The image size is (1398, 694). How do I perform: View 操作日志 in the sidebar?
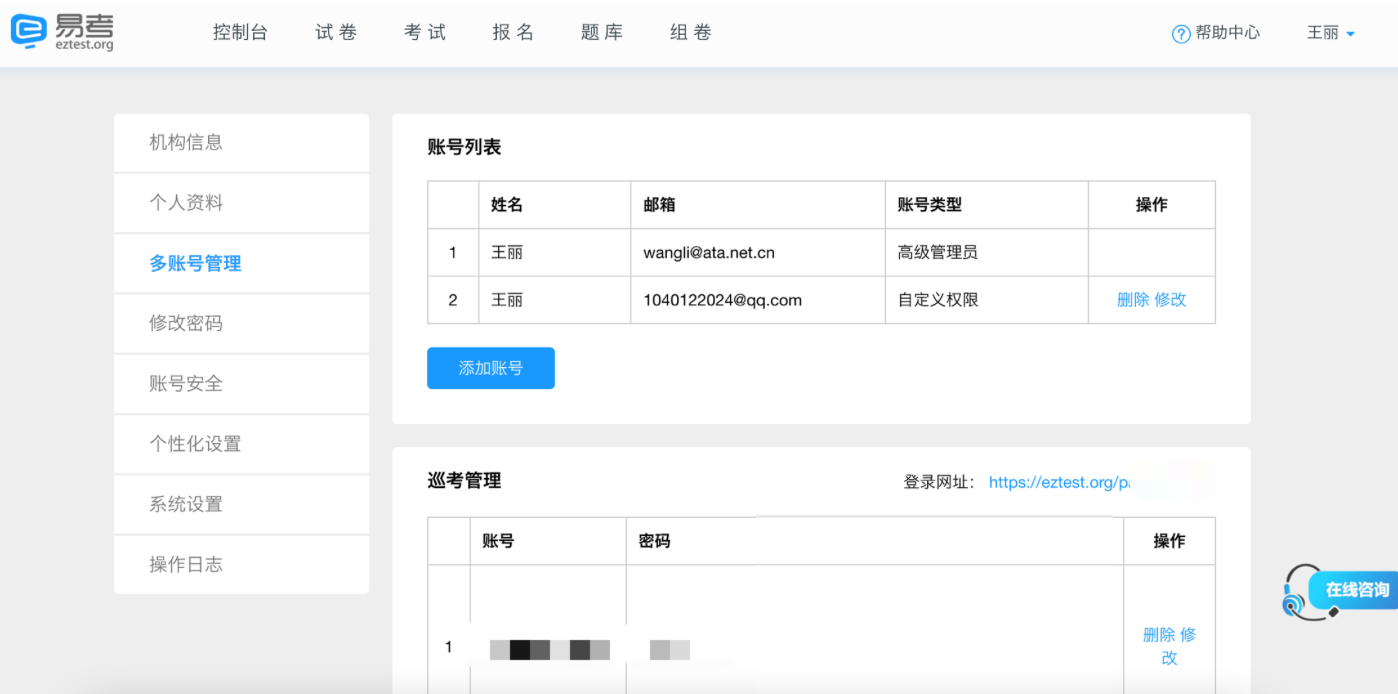coord(241,564)
